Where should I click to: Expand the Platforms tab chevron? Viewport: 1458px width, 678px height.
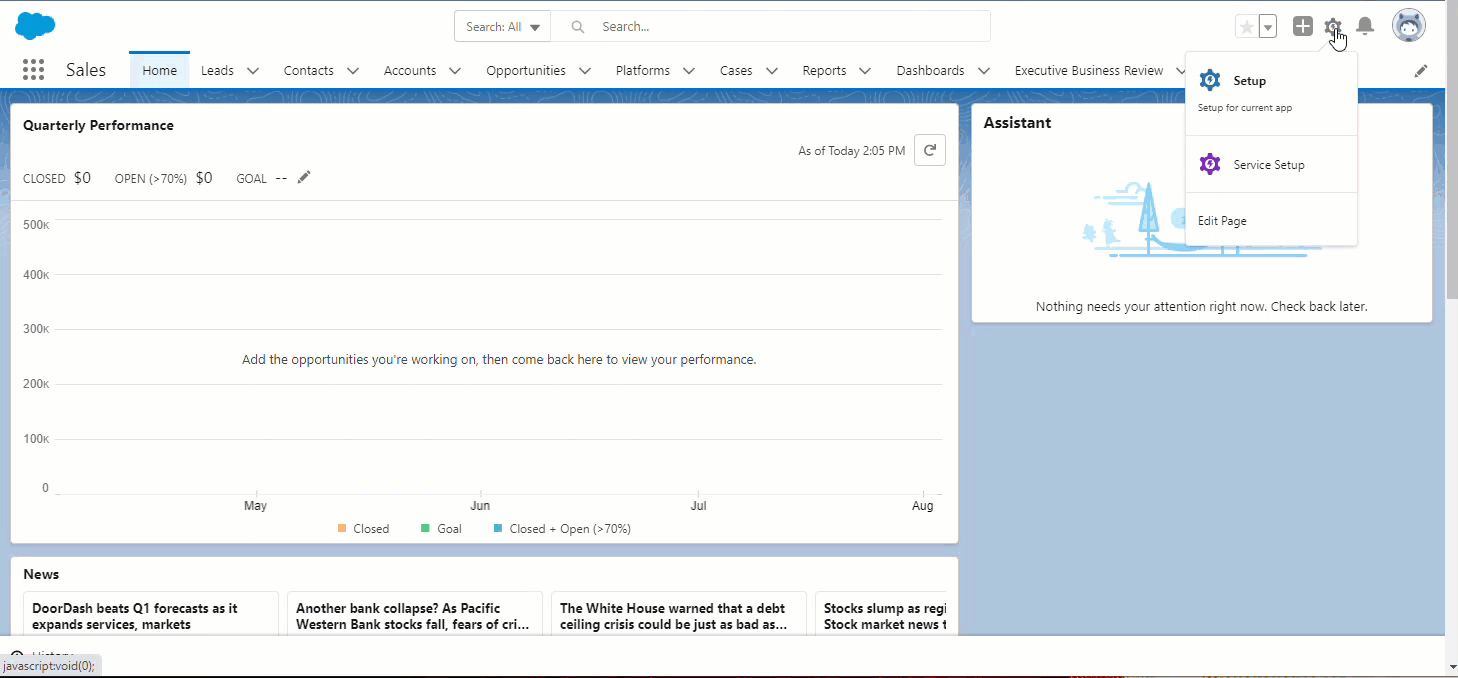pyautogui.click(x=689, y=71)
